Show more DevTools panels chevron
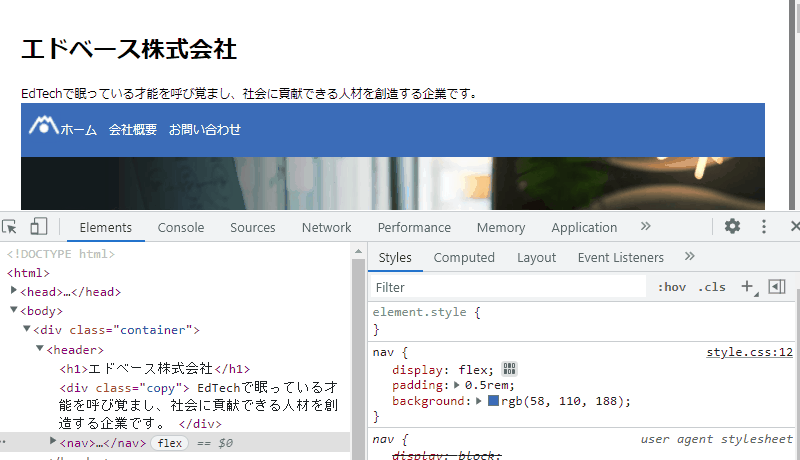The width and height of the screenshot is (800, 460). click(x=645, y=226)
